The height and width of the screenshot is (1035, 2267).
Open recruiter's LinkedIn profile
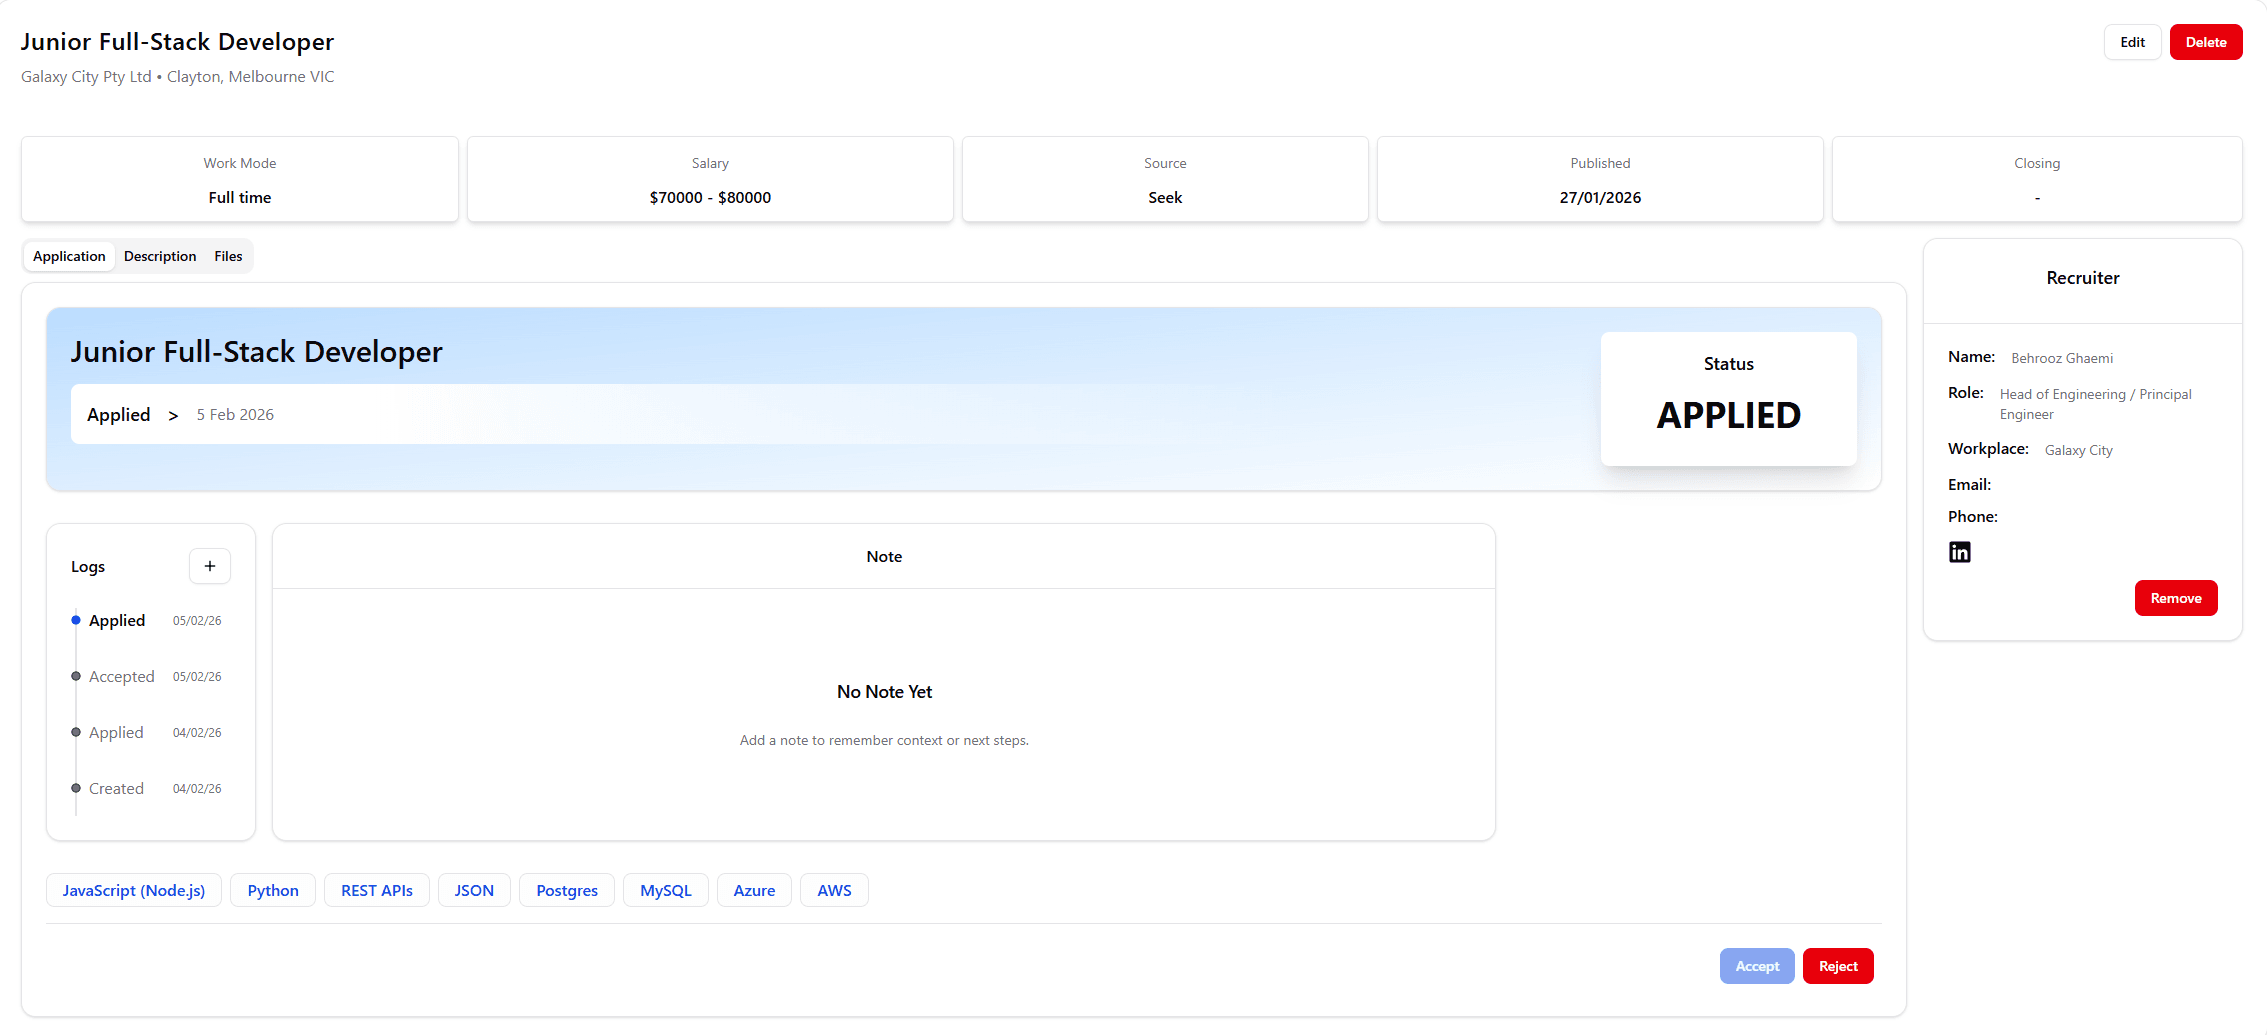pos(1959,551)
